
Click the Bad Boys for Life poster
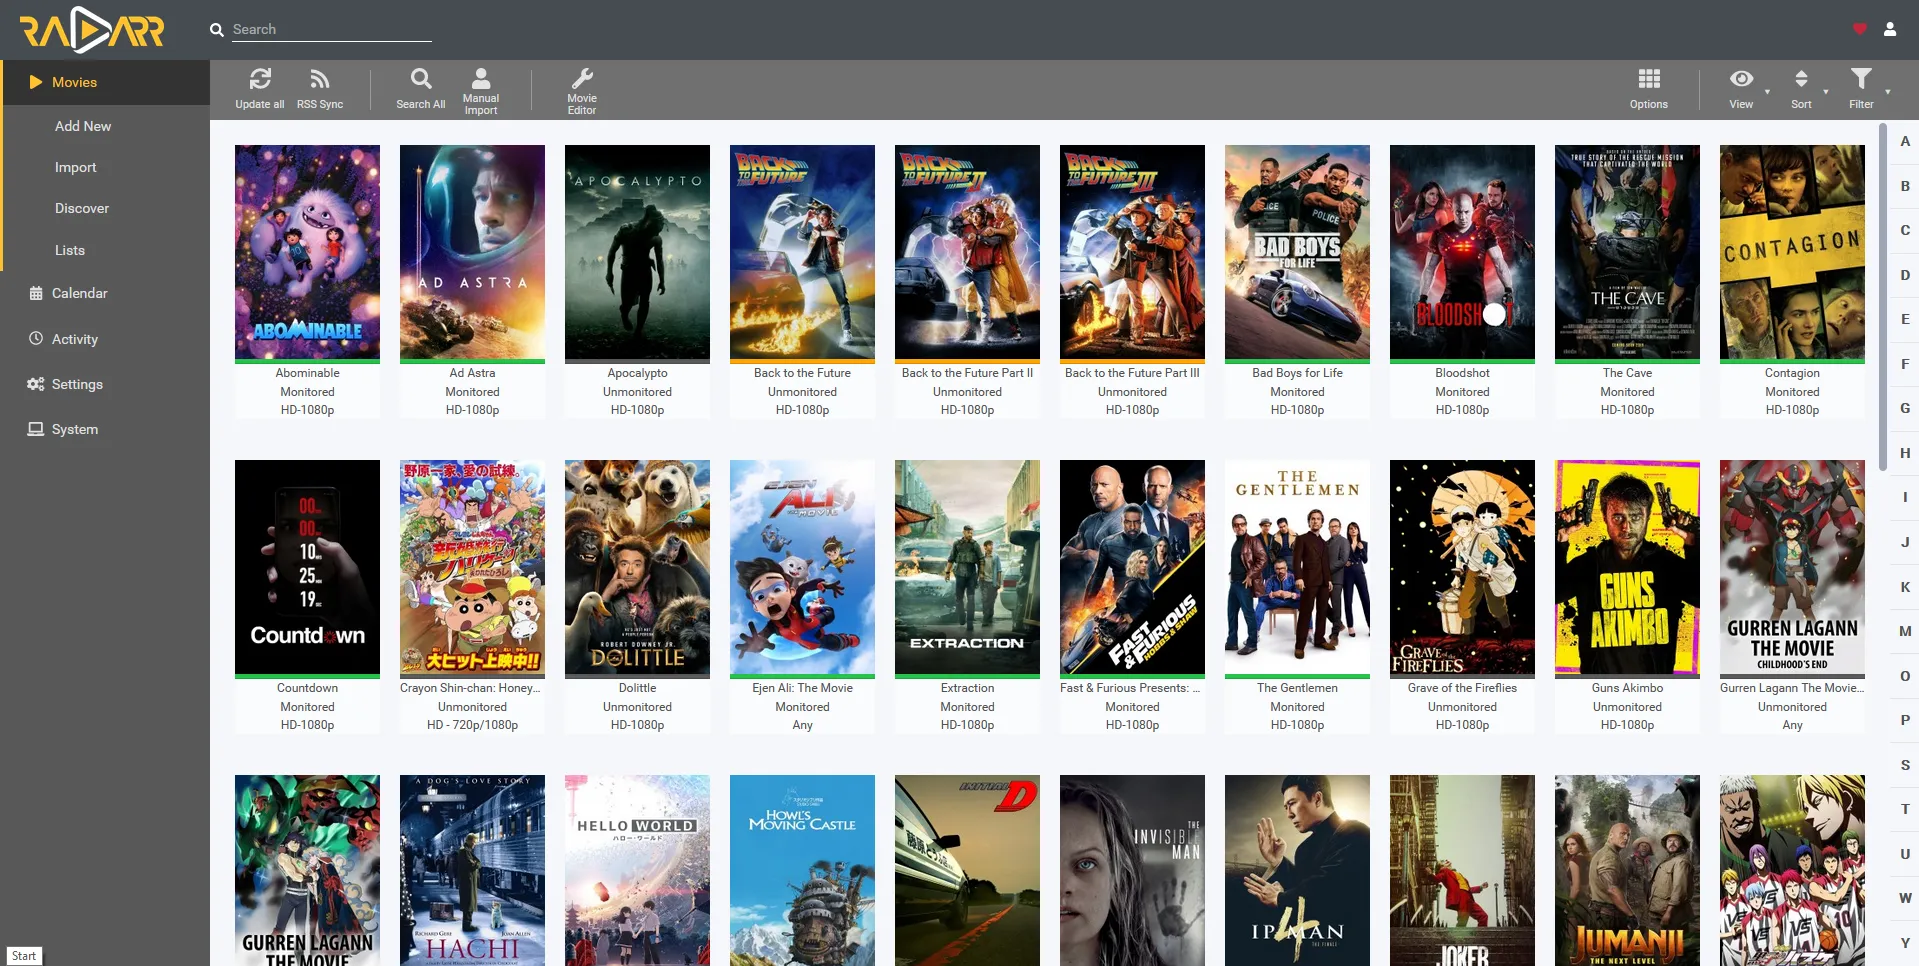[1297, 252]
